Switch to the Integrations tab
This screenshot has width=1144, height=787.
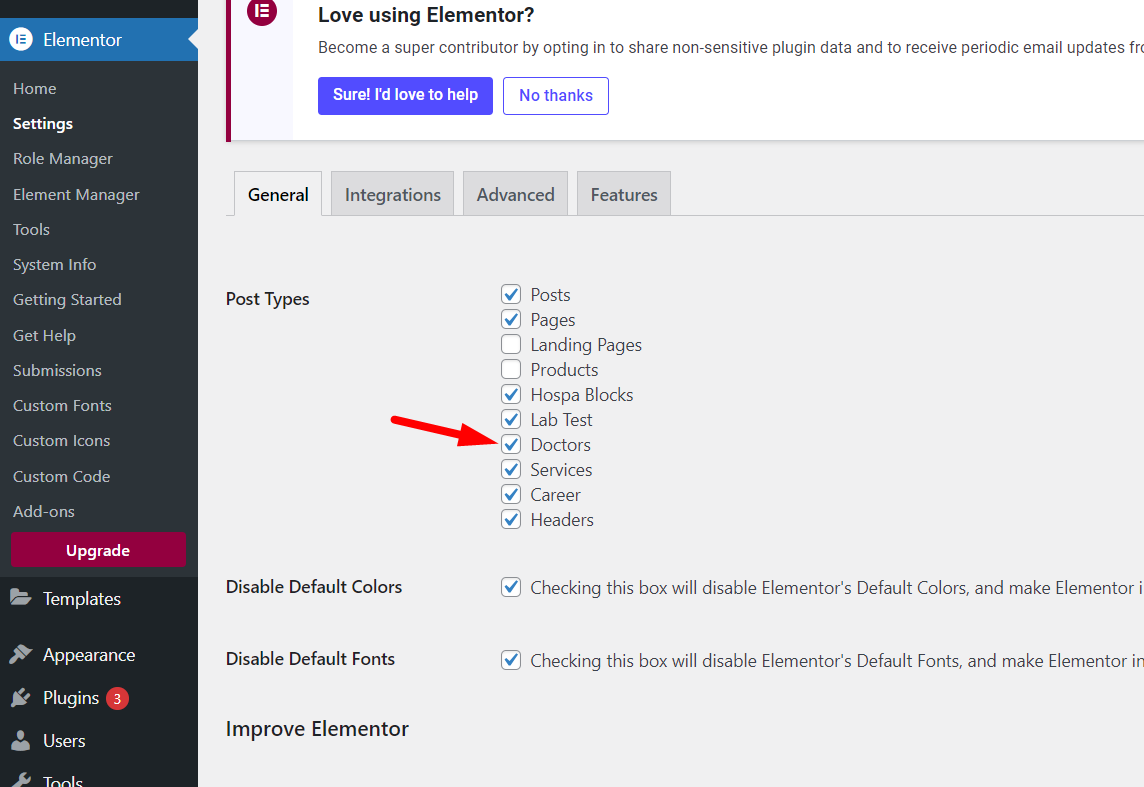[x=392, y=194]
